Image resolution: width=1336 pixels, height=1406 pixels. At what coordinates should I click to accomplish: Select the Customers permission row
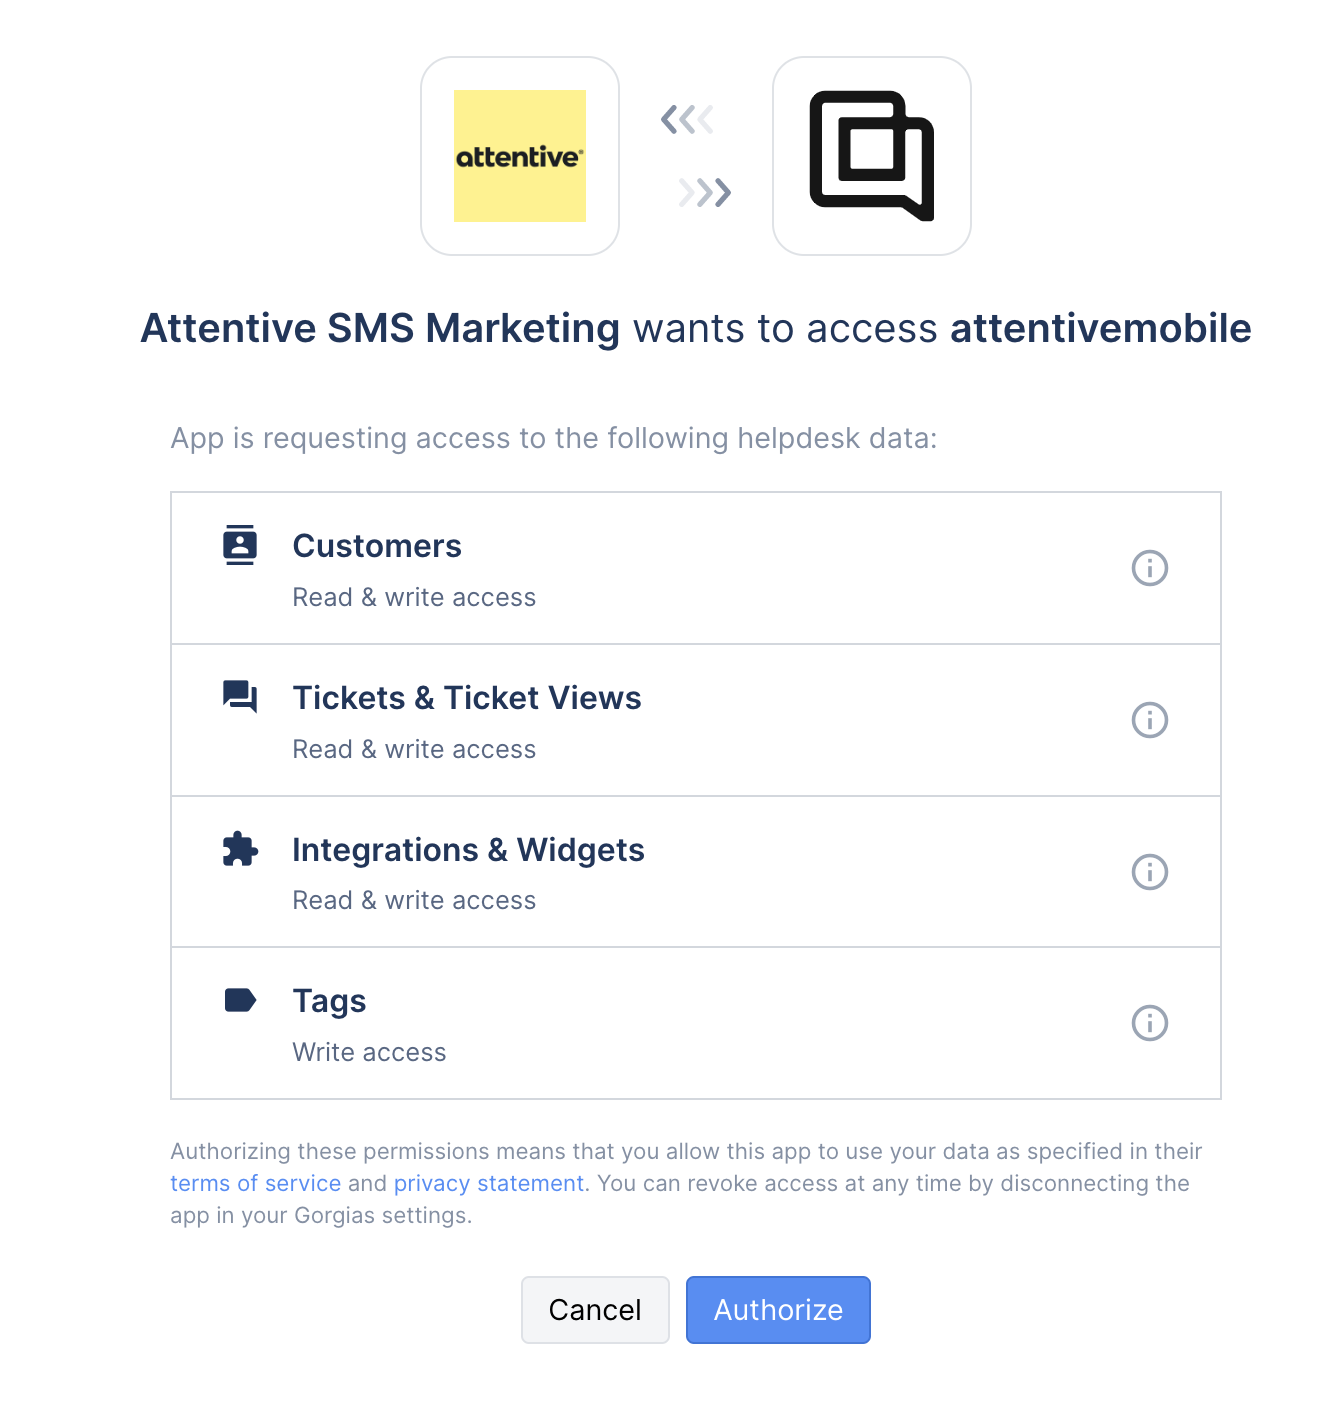click(x=696, y=568)
